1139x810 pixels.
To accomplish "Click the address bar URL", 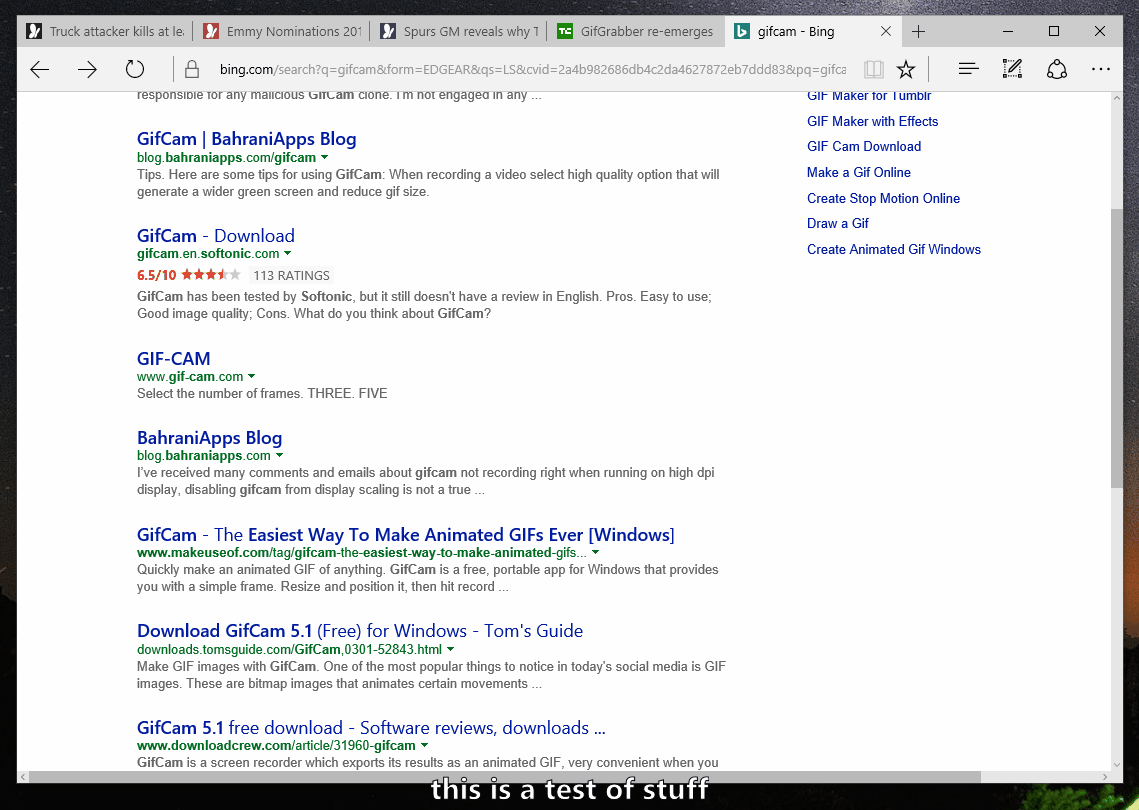I will (x=532, y=70).
